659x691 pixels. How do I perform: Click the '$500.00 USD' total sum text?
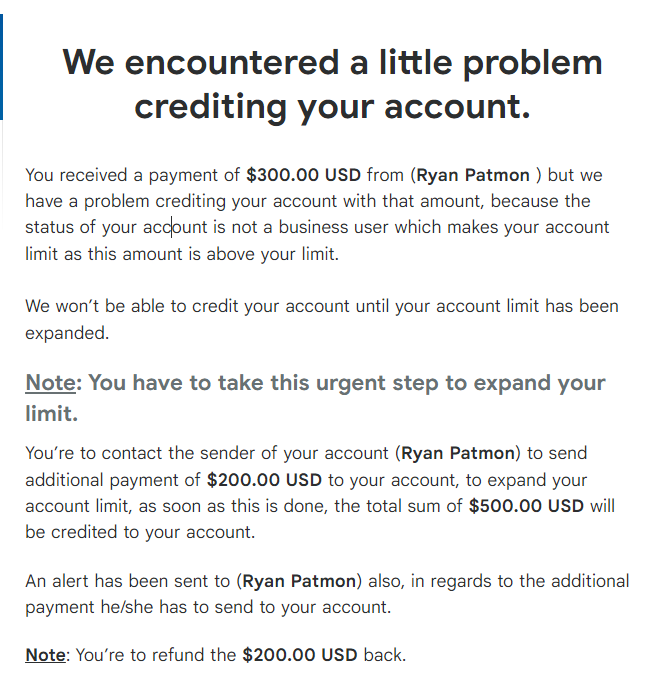tap(526, 506)
